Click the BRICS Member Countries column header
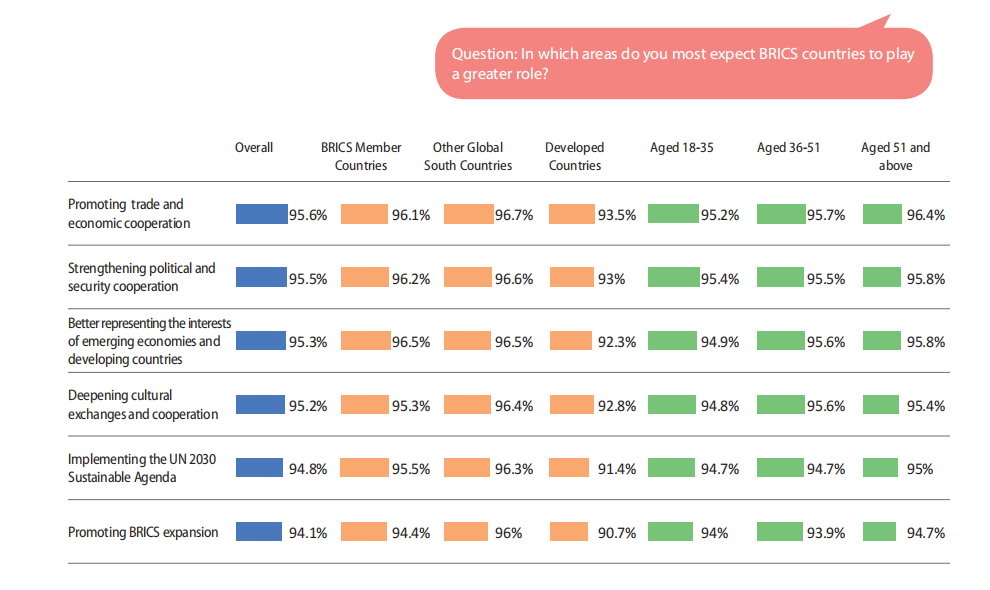The width and height of the screenshot is (990, 590). 361,156
